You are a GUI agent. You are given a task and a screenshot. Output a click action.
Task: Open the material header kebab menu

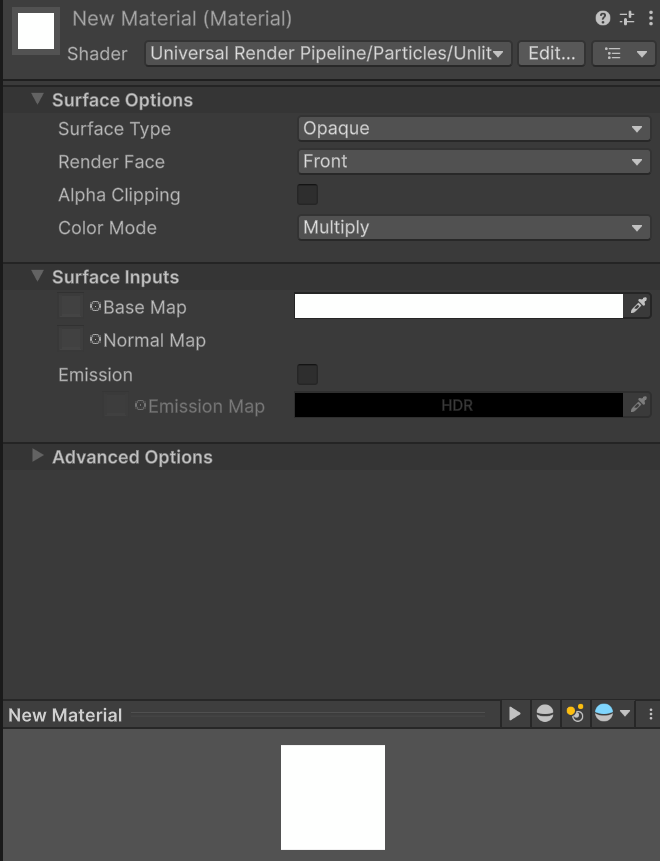point(651,19)
